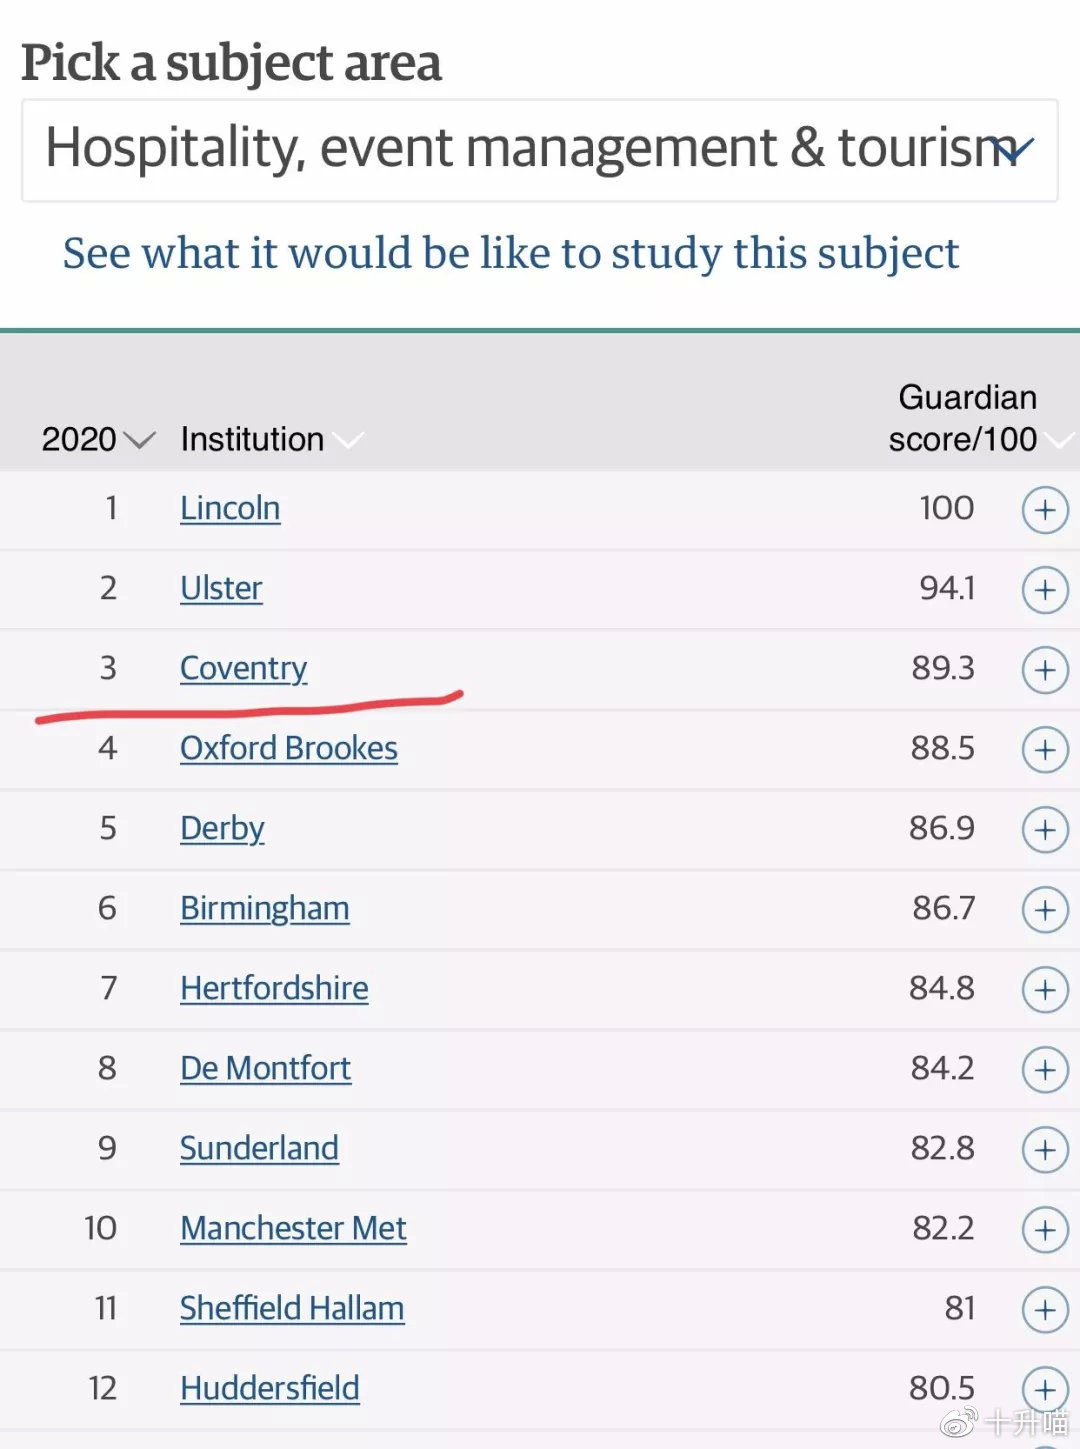Open the Sheffield Hallam link
The width and height of the screenshot is (1080, 1449).
point(292,1308)
